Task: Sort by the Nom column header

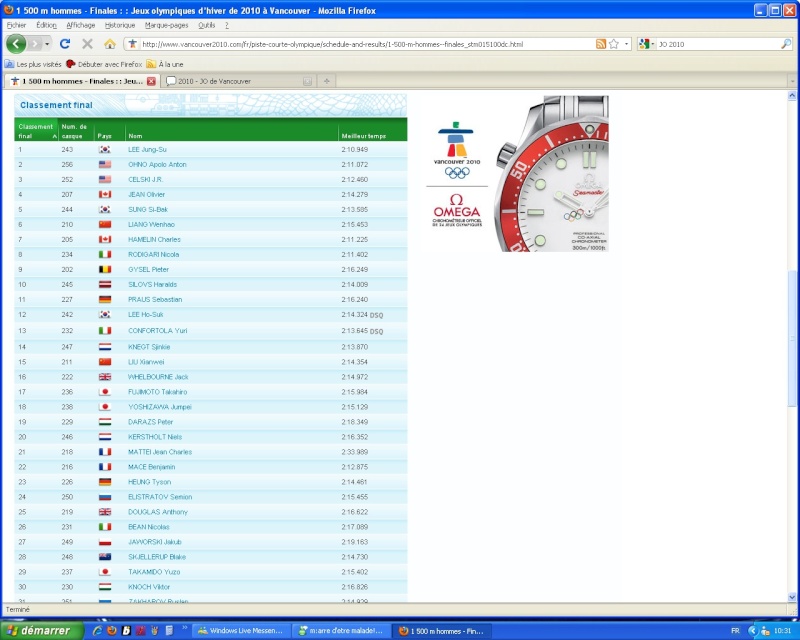Action: pos(233,131)
